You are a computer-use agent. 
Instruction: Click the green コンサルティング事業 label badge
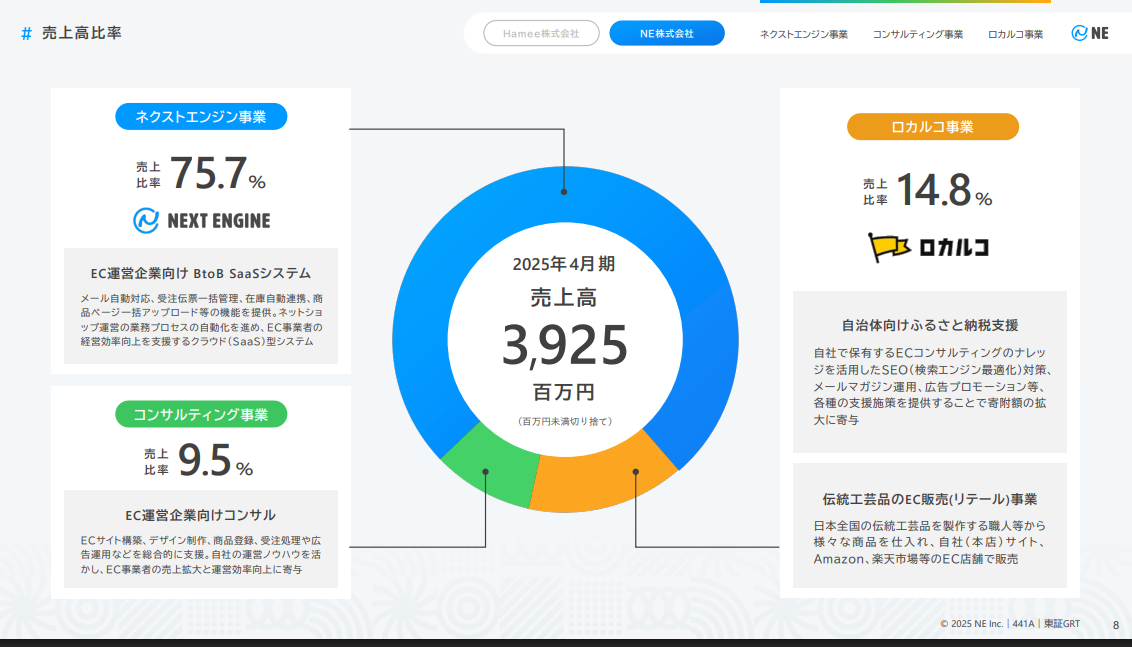[x=201, y=414]
